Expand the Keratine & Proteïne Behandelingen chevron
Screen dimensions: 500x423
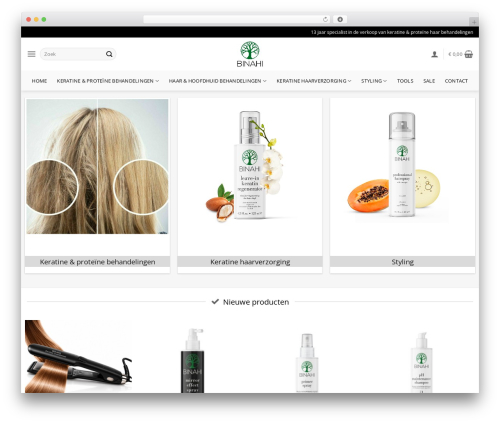pos(157,81)
